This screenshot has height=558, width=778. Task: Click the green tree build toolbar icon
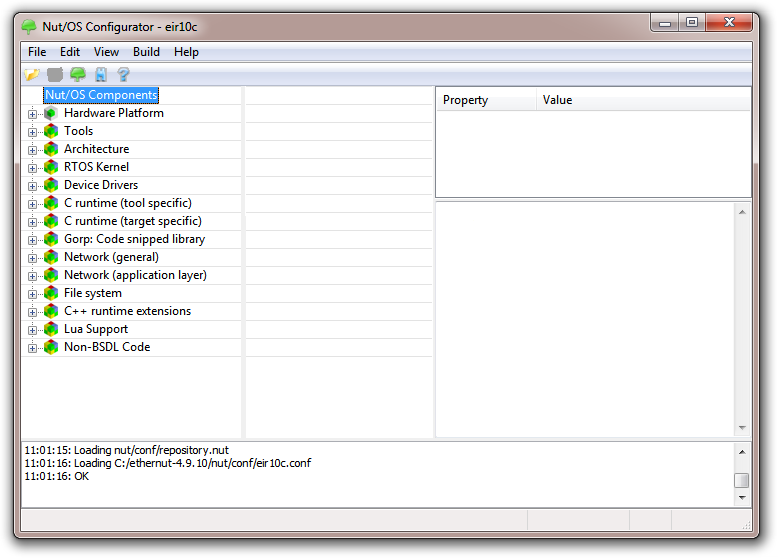77,74
